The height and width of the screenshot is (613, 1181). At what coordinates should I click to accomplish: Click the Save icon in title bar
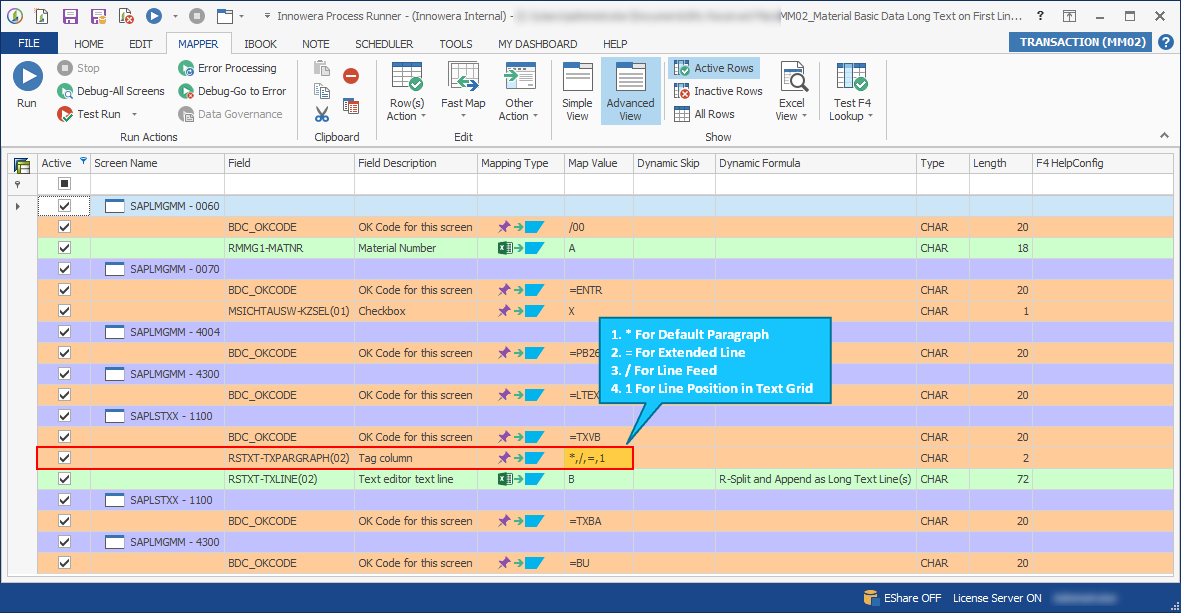coord(70,16)
